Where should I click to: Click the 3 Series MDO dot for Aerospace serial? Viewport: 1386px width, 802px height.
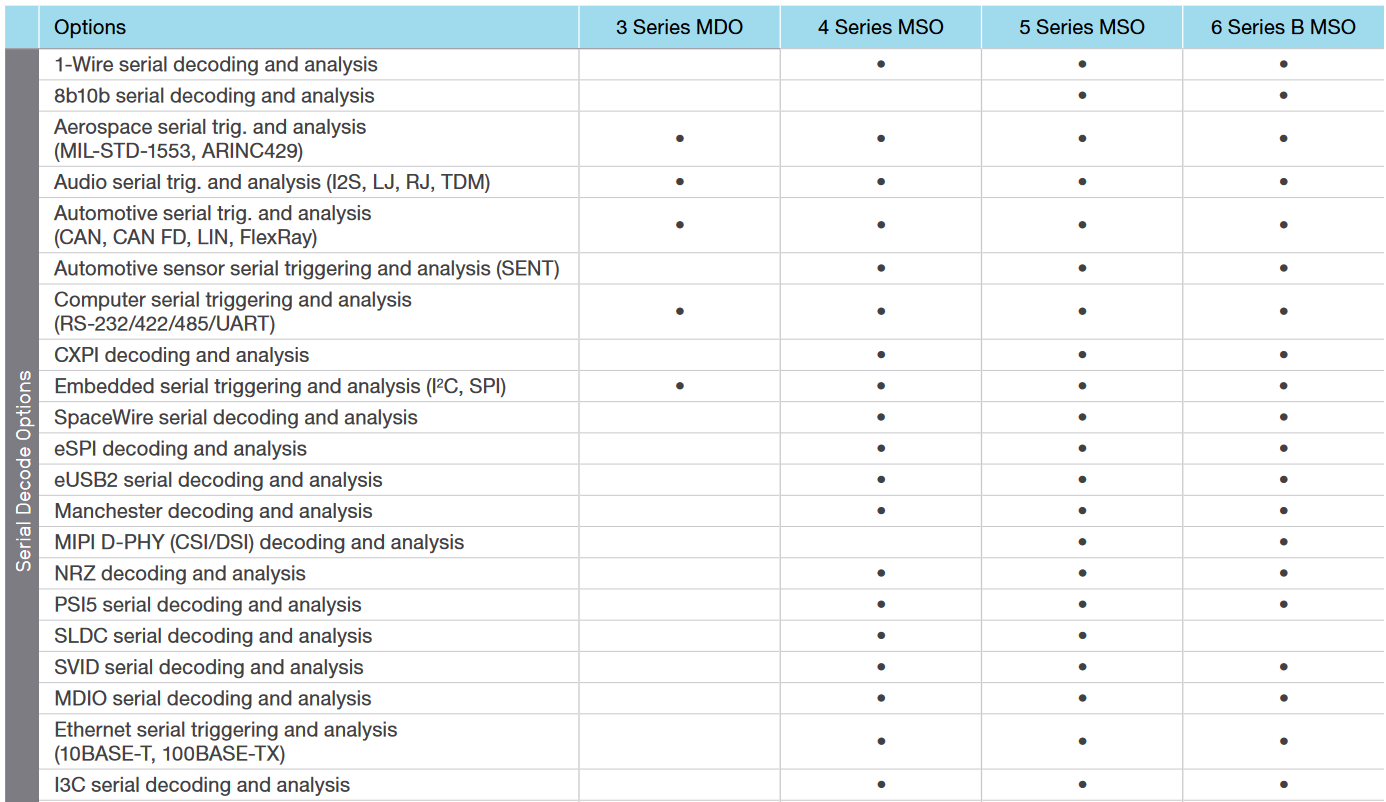(679, 139)
